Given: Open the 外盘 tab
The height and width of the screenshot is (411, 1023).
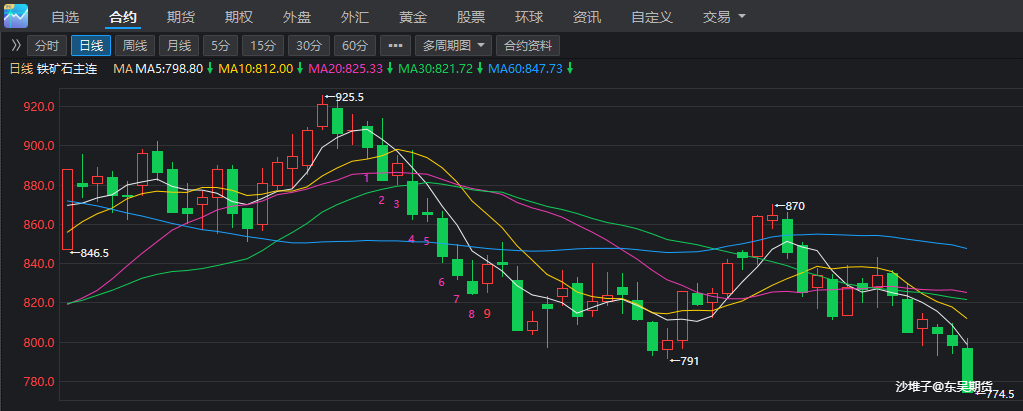Looking at the screenshot, I should (x=297, y=17).
